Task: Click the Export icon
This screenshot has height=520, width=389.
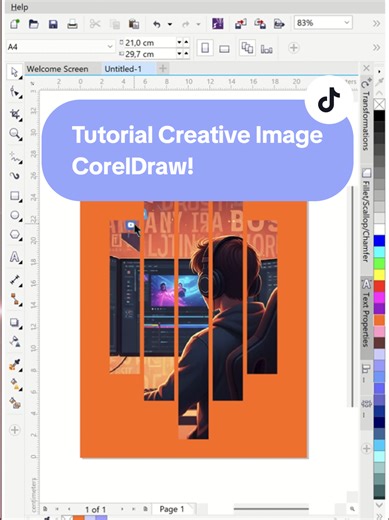Action: tap(260, 24)
